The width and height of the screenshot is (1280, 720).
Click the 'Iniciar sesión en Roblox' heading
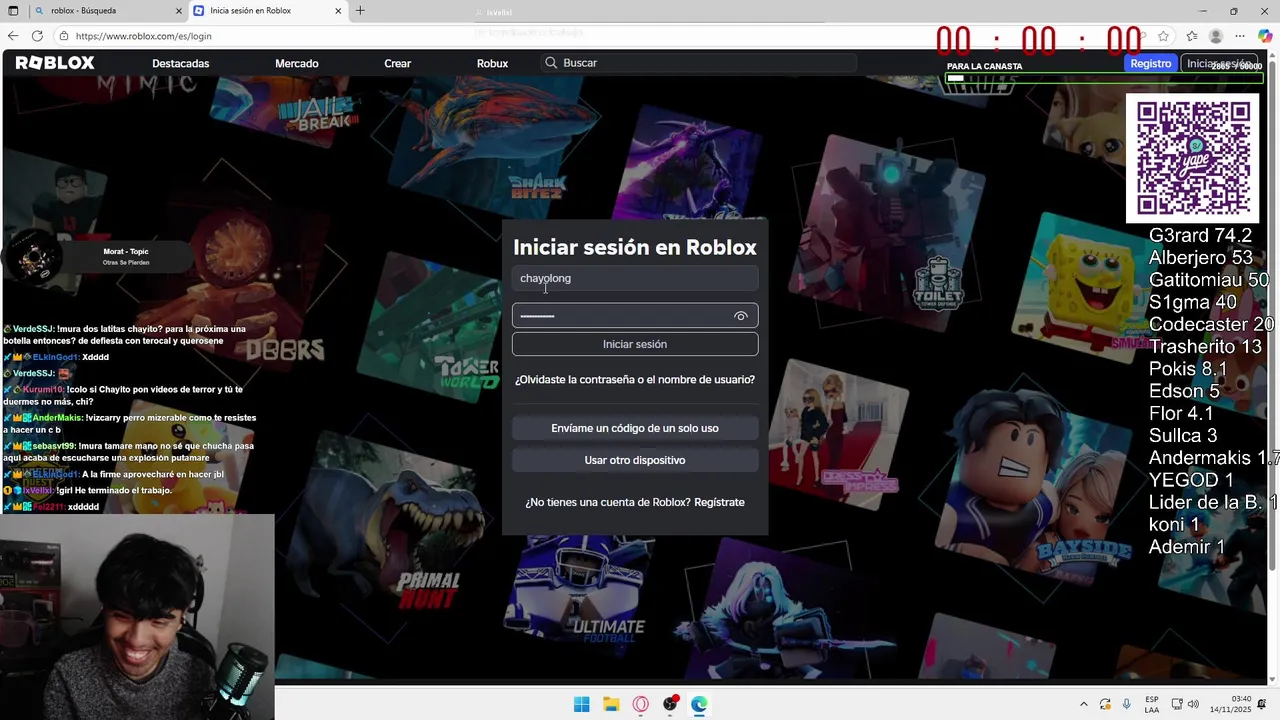point(635,247)
